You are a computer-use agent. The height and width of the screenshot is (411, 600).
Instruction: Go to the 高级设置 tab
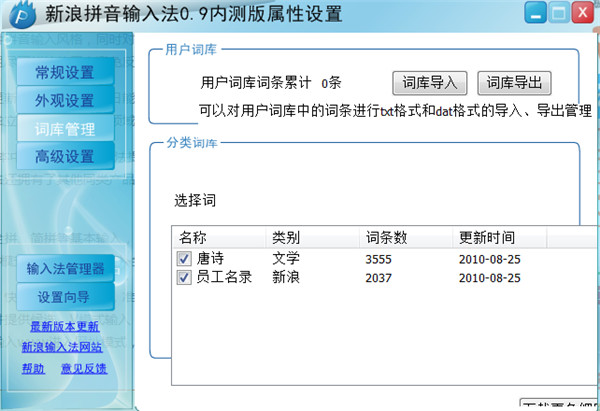tap(64, 157)
